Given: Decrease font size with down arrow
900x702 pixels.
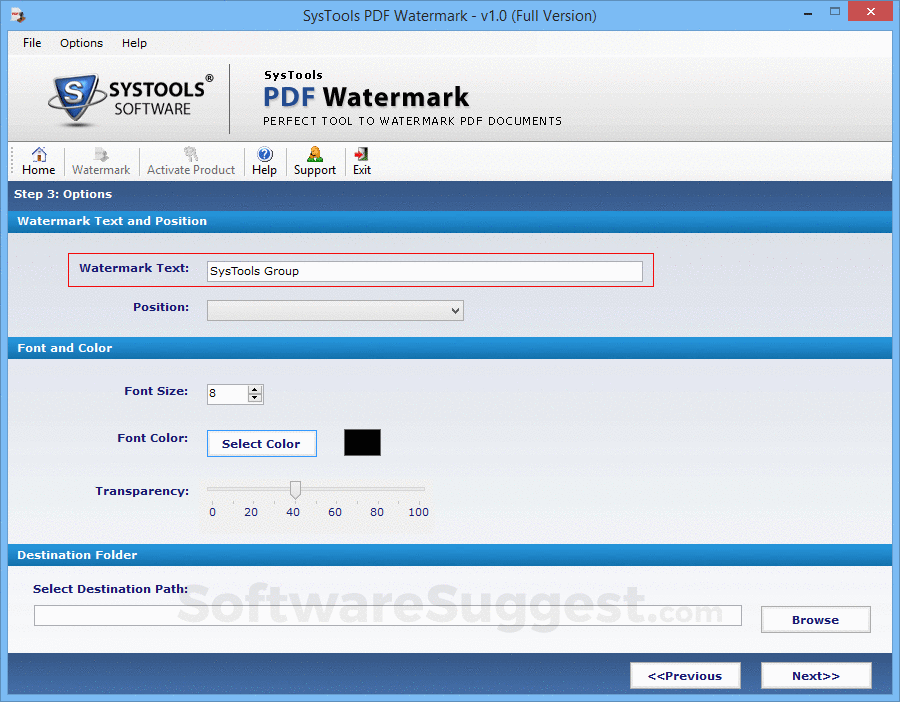Looking at the screenshot, I should coord(255,398).
